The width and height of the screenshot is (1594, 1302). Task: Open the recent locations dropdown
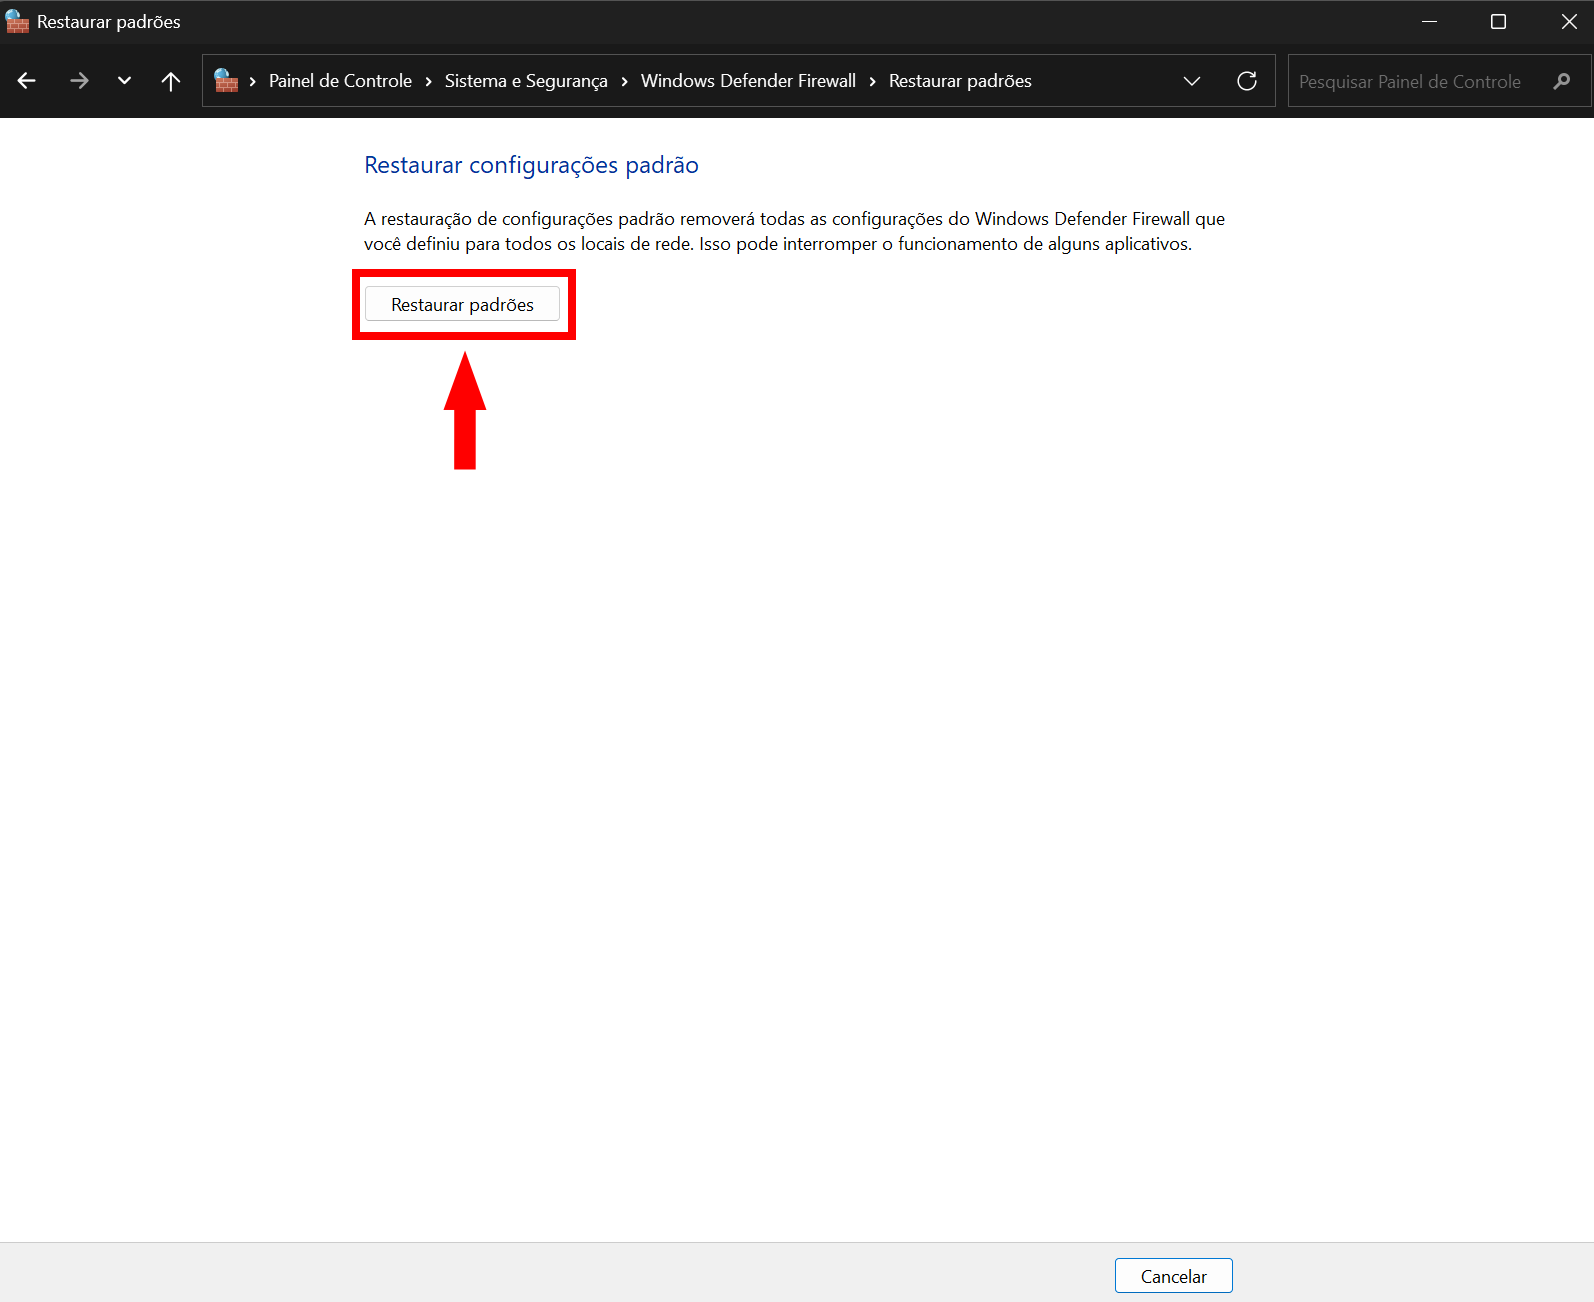pyautogui.click(x=124, y=81)
